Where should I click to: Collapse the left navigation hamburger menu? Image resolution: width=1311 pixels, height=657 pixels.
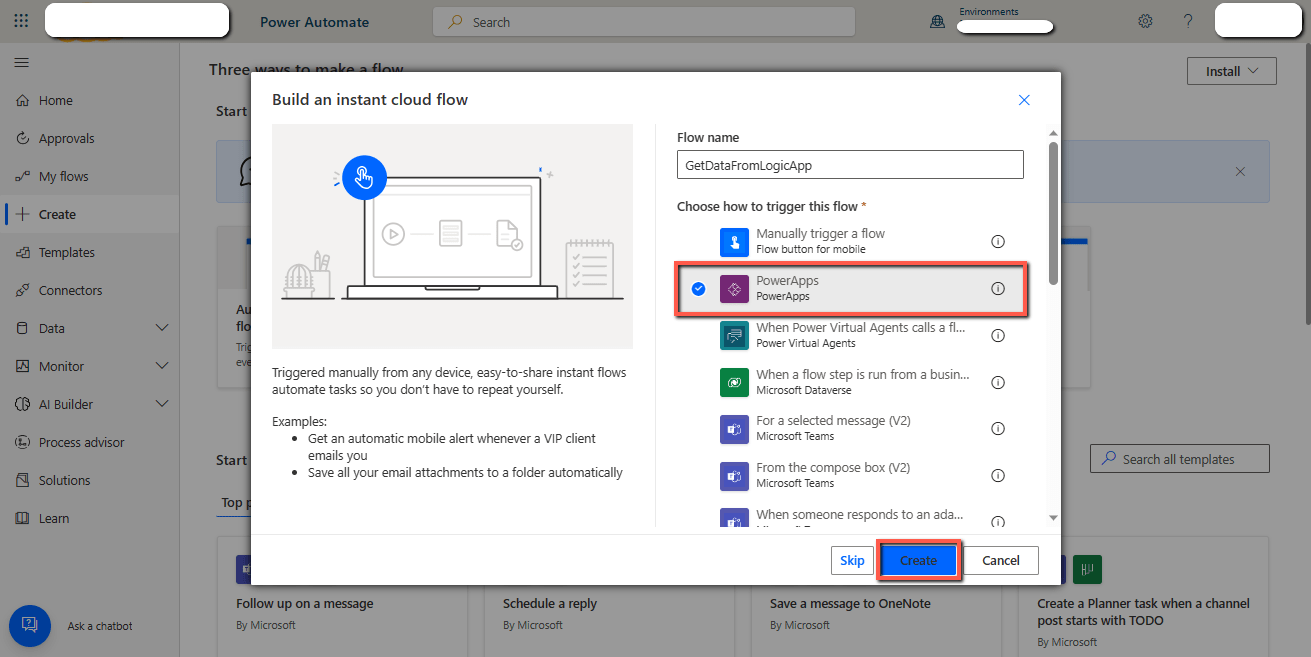21,63
